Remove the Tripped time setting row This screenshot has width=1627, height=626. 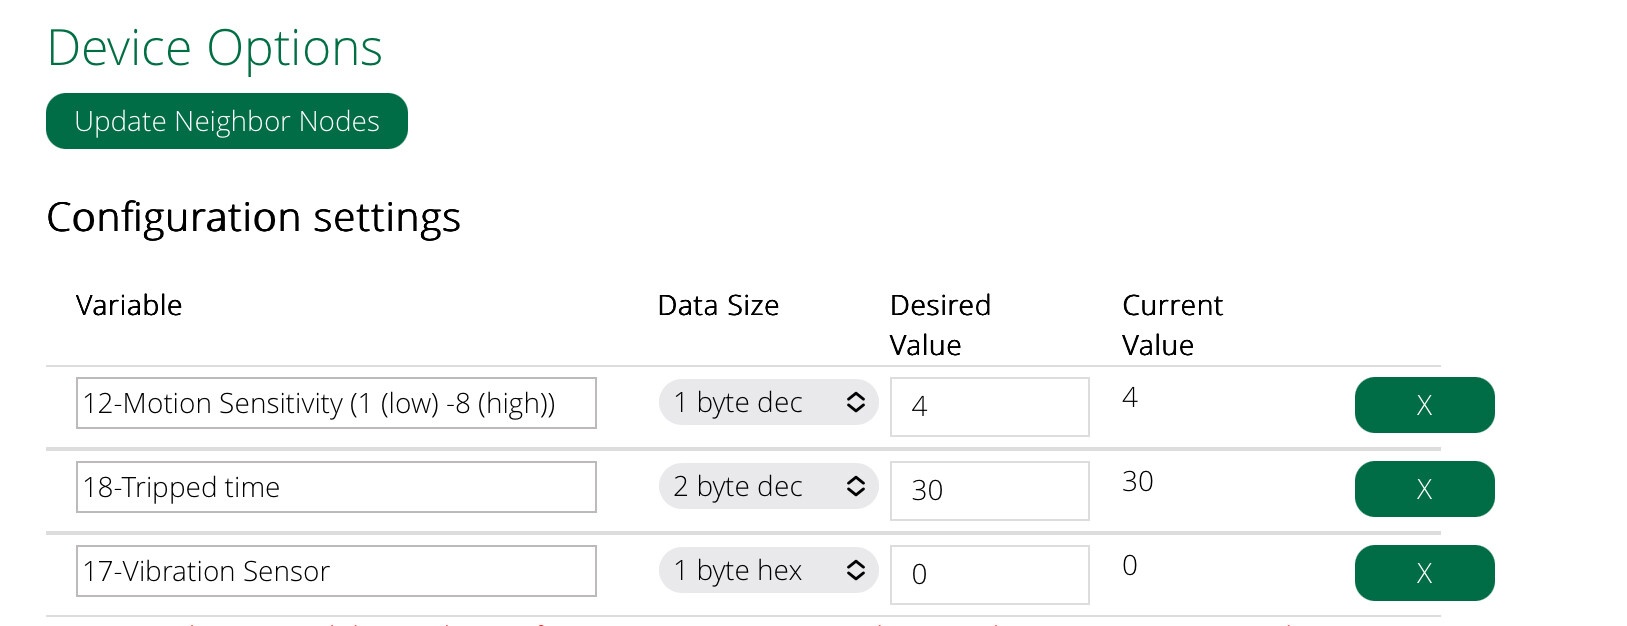coord(1424,489)
